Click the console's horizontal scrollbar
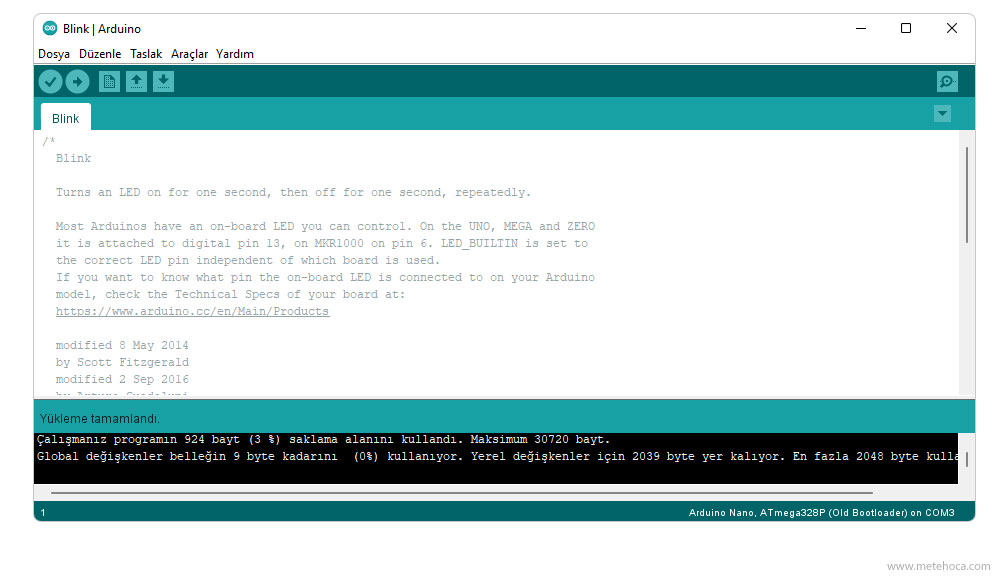This screenshot has height=576, width=1000. click(461, 492)
